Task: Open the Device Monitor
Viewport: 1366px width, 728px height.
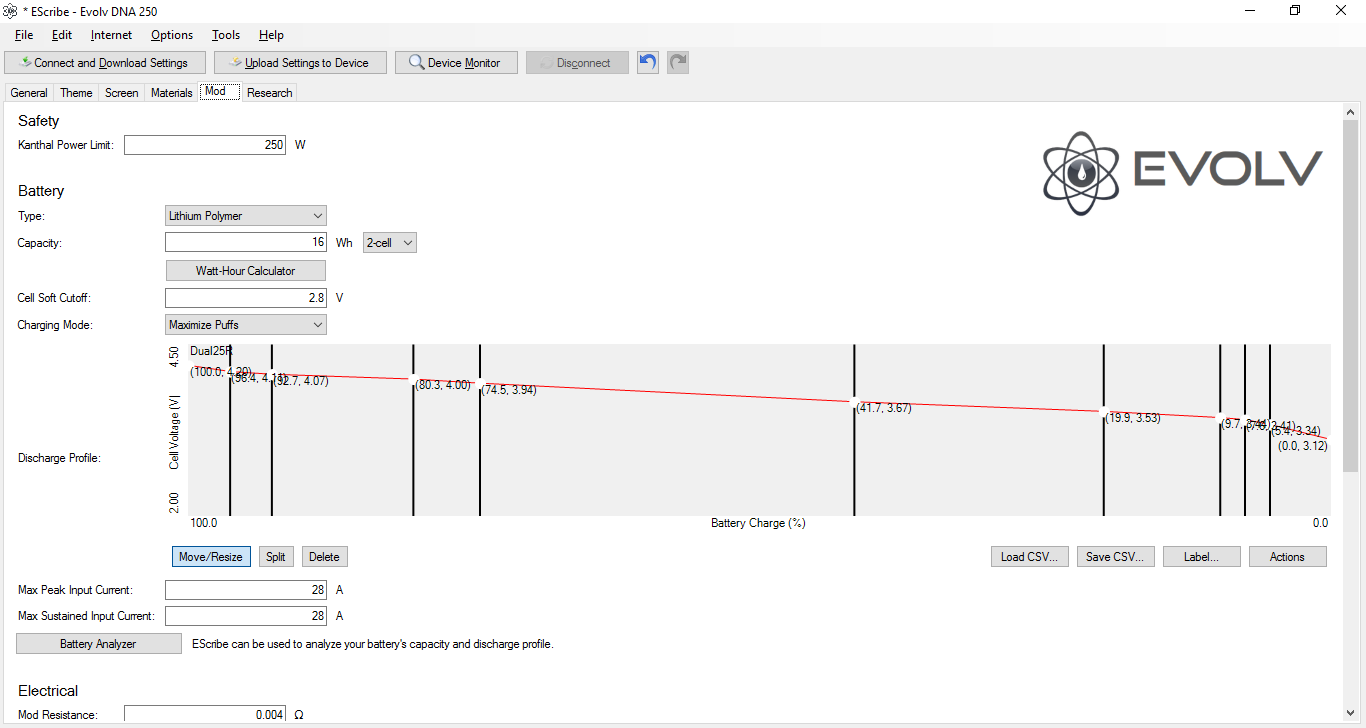Action: click(455, 63)
